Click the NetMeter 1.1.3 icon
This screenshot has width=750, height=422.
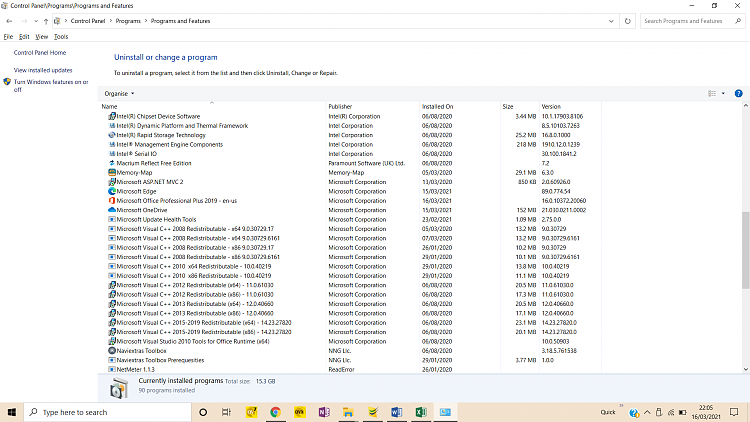tap(111, 369)
